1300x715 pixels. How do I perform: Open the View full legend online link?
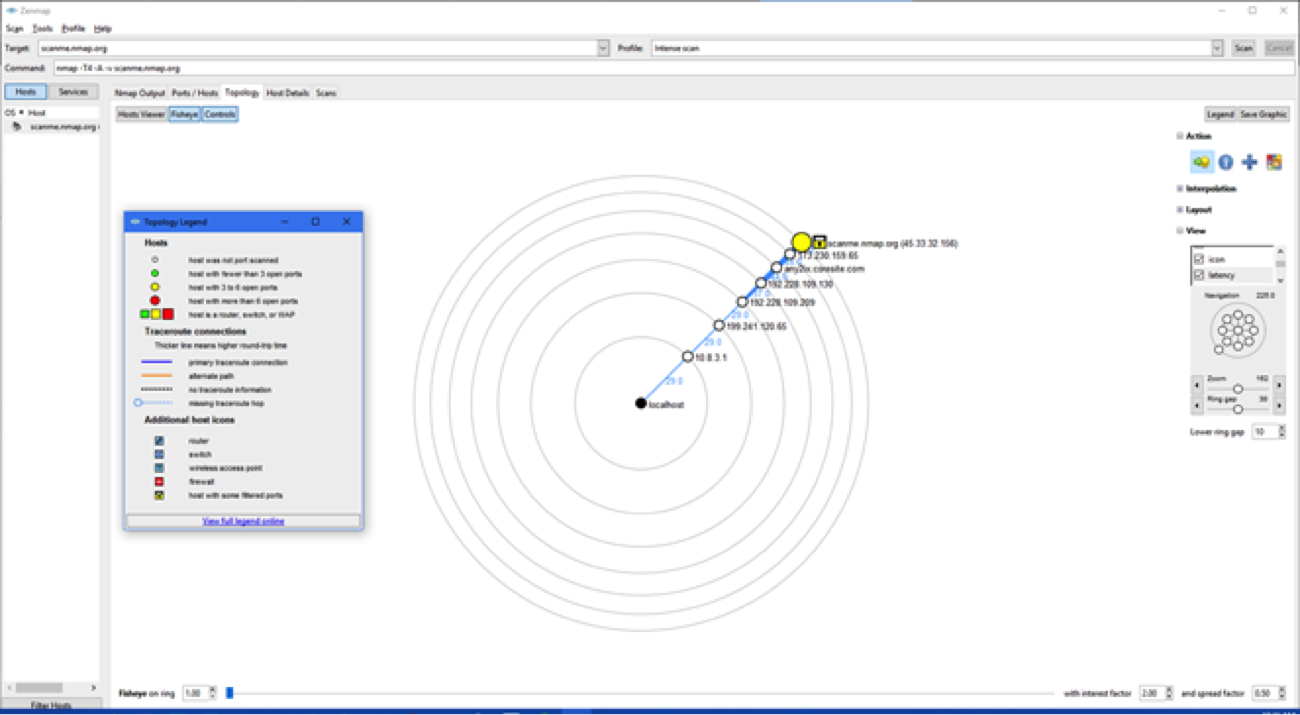(x=243, y=521)
